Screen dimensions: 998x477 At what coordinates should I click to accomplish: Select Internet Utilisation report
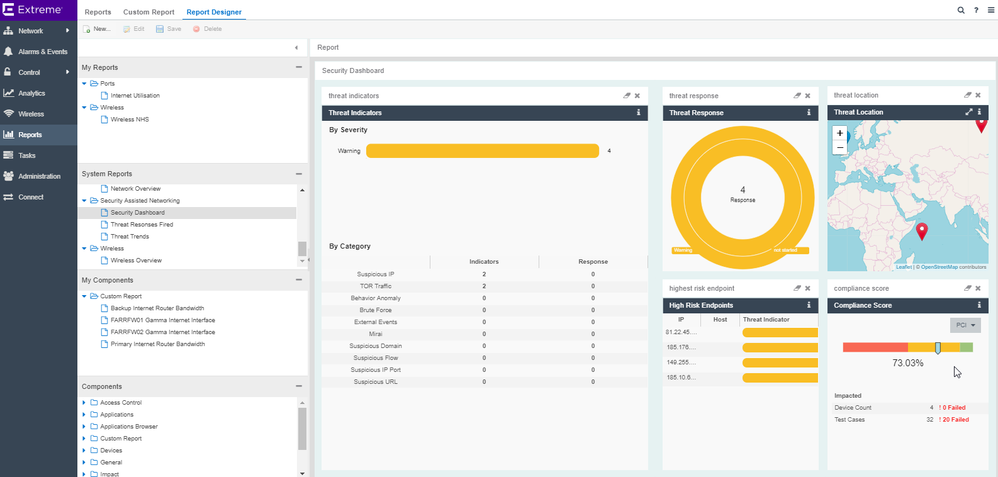[135, 96]
